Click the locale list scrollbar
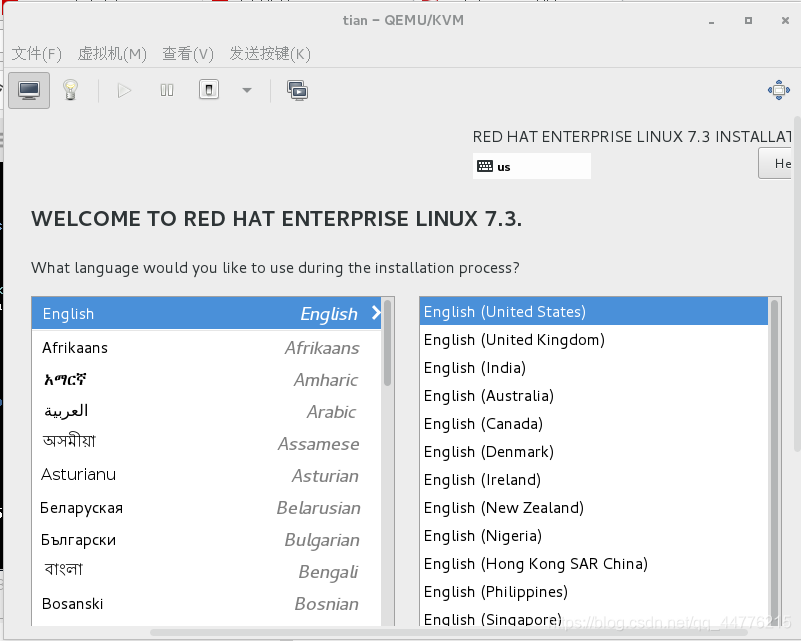The width and height of the screenshot is (801, 641). [774, 462]
